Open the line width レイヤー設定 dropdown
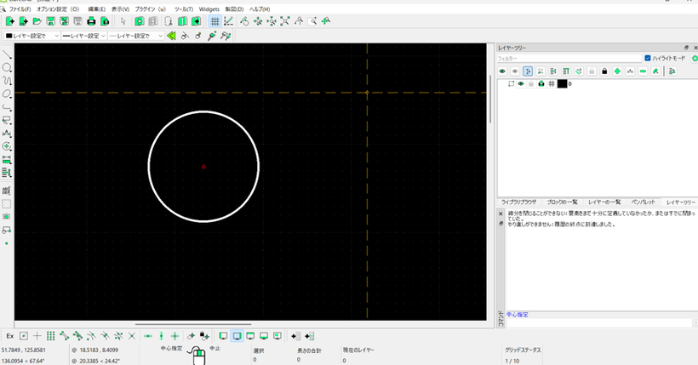Screen dimensions: 698x365 pyautogui.click(x=84, y=36)
